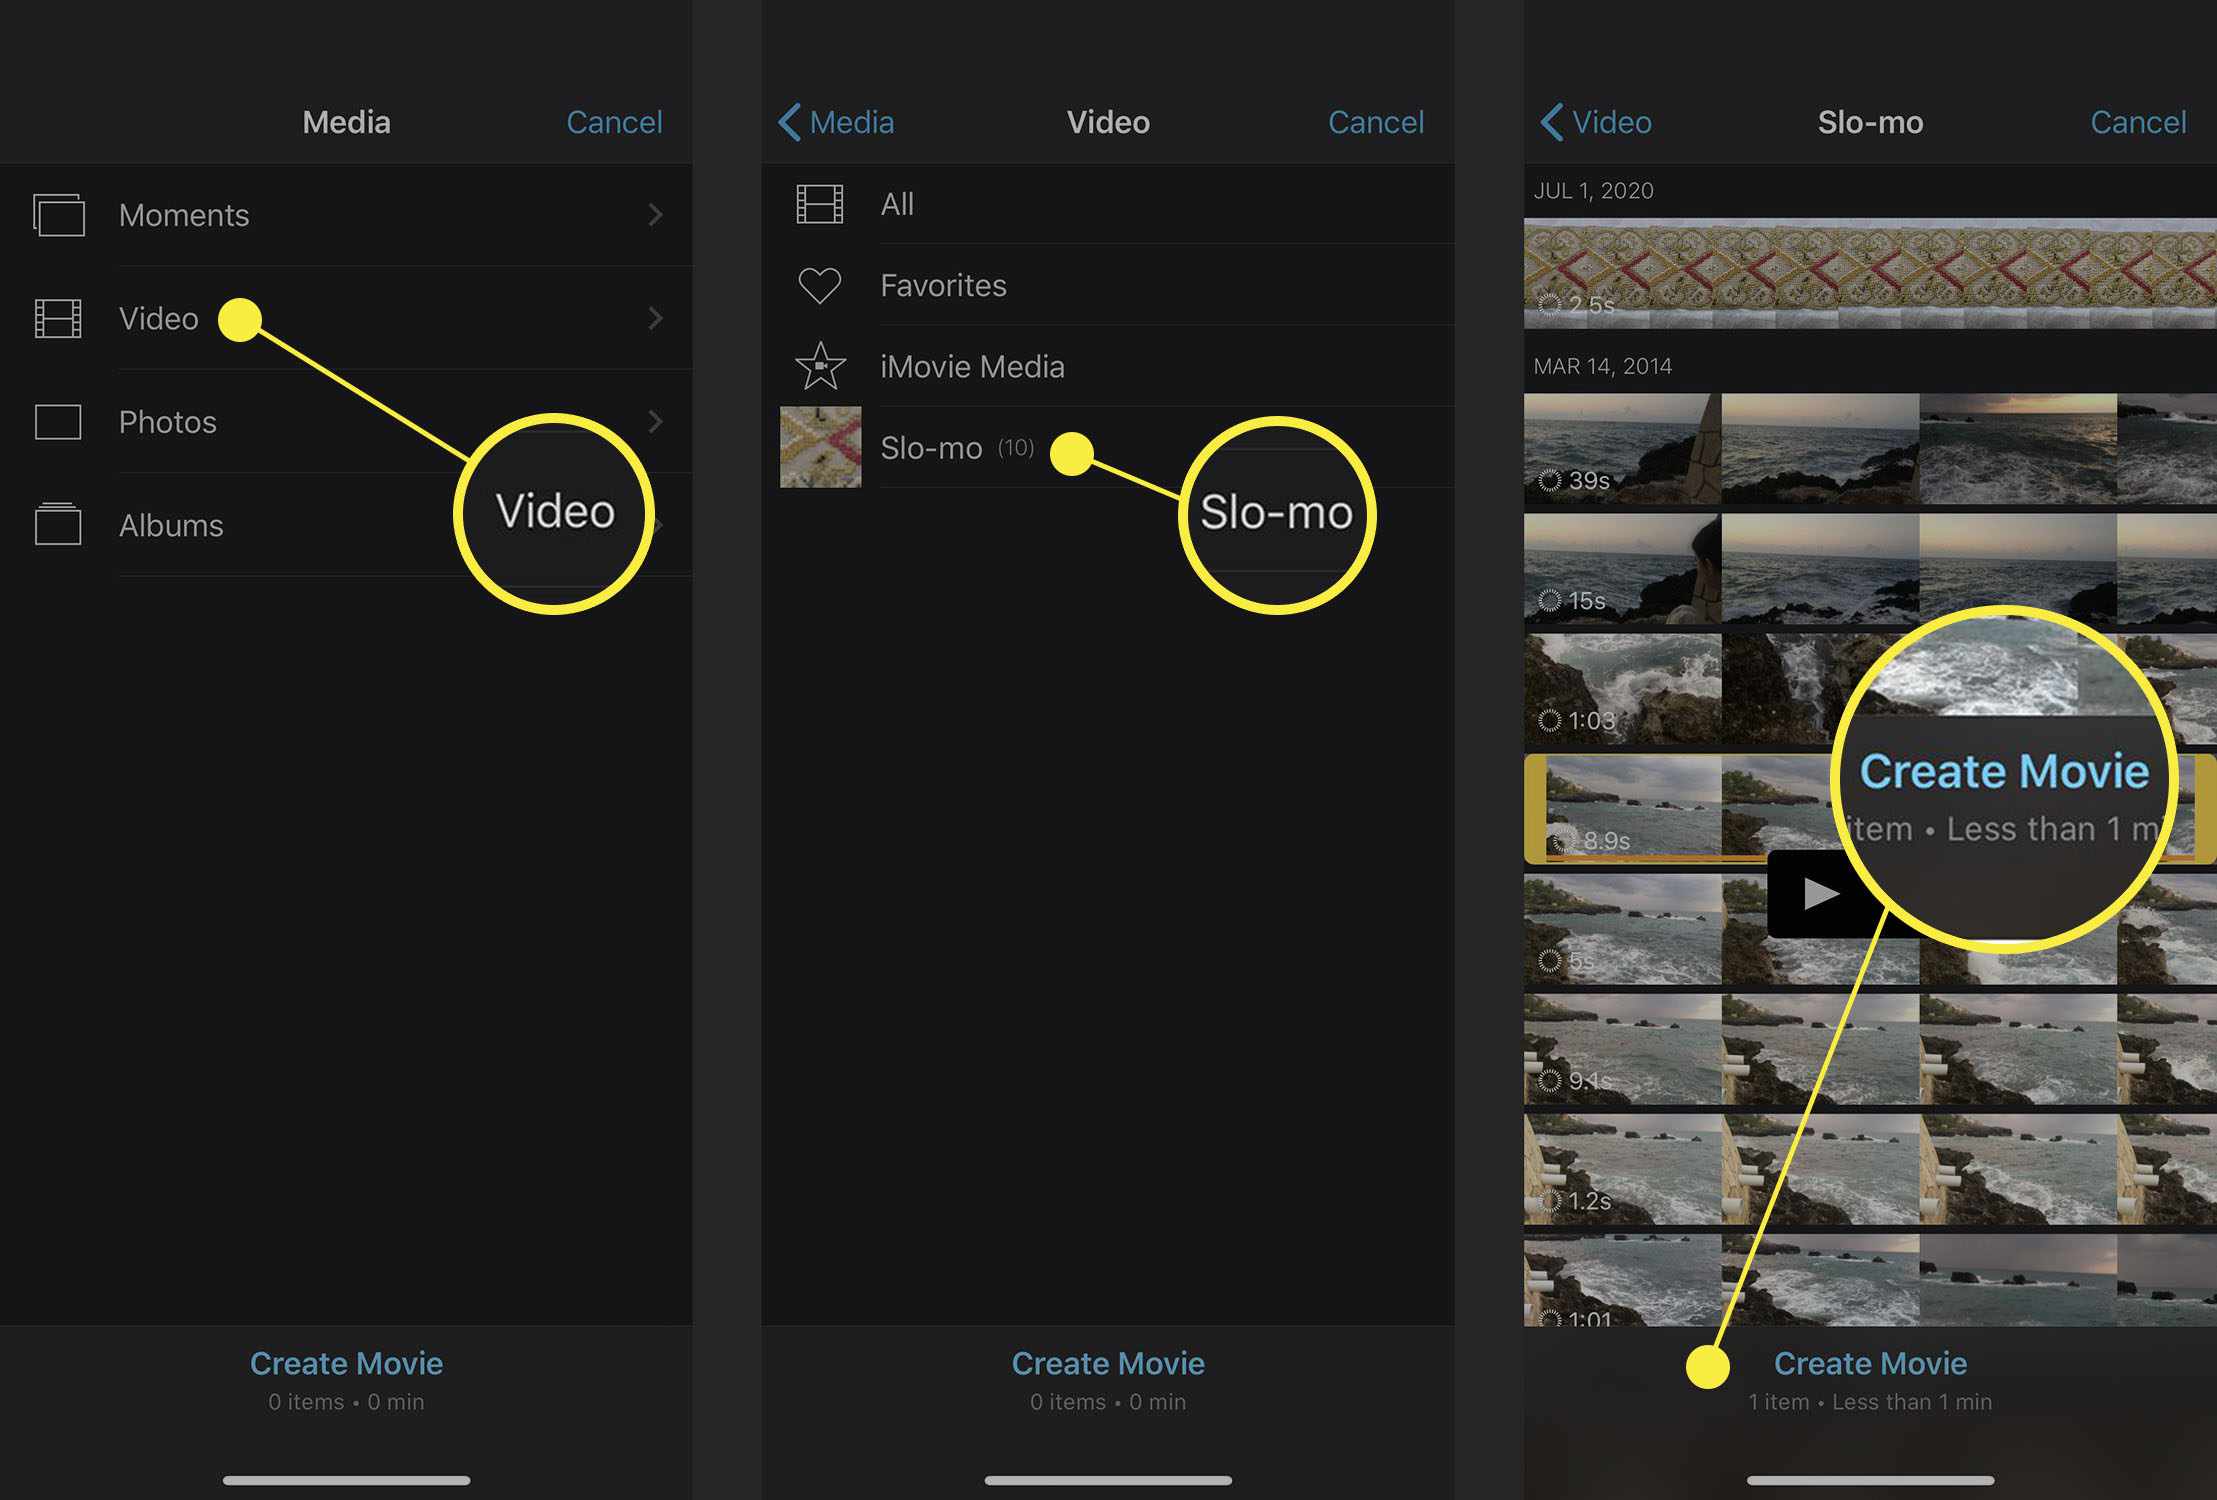
Task: Select the 1.2s shoreline clip
Action: [1870, 1169]
